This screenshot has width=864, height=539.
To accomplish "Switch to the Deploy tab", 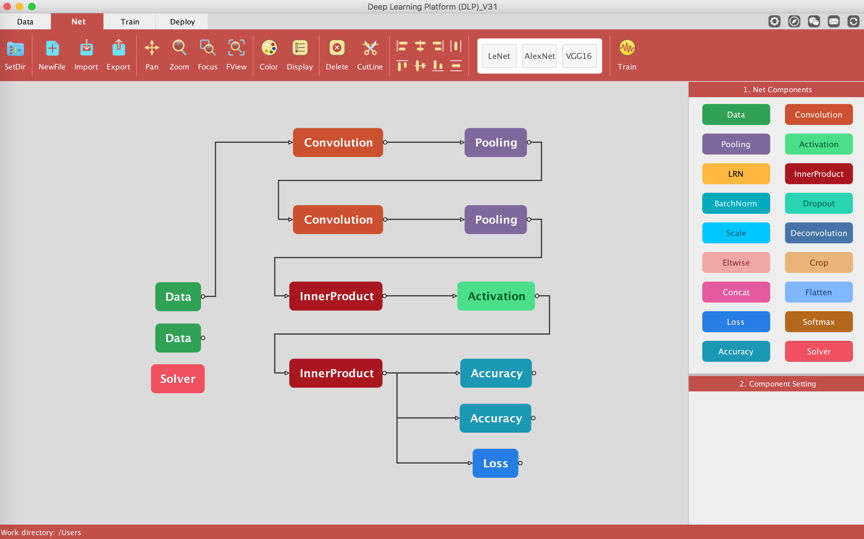I will [182, 21].
